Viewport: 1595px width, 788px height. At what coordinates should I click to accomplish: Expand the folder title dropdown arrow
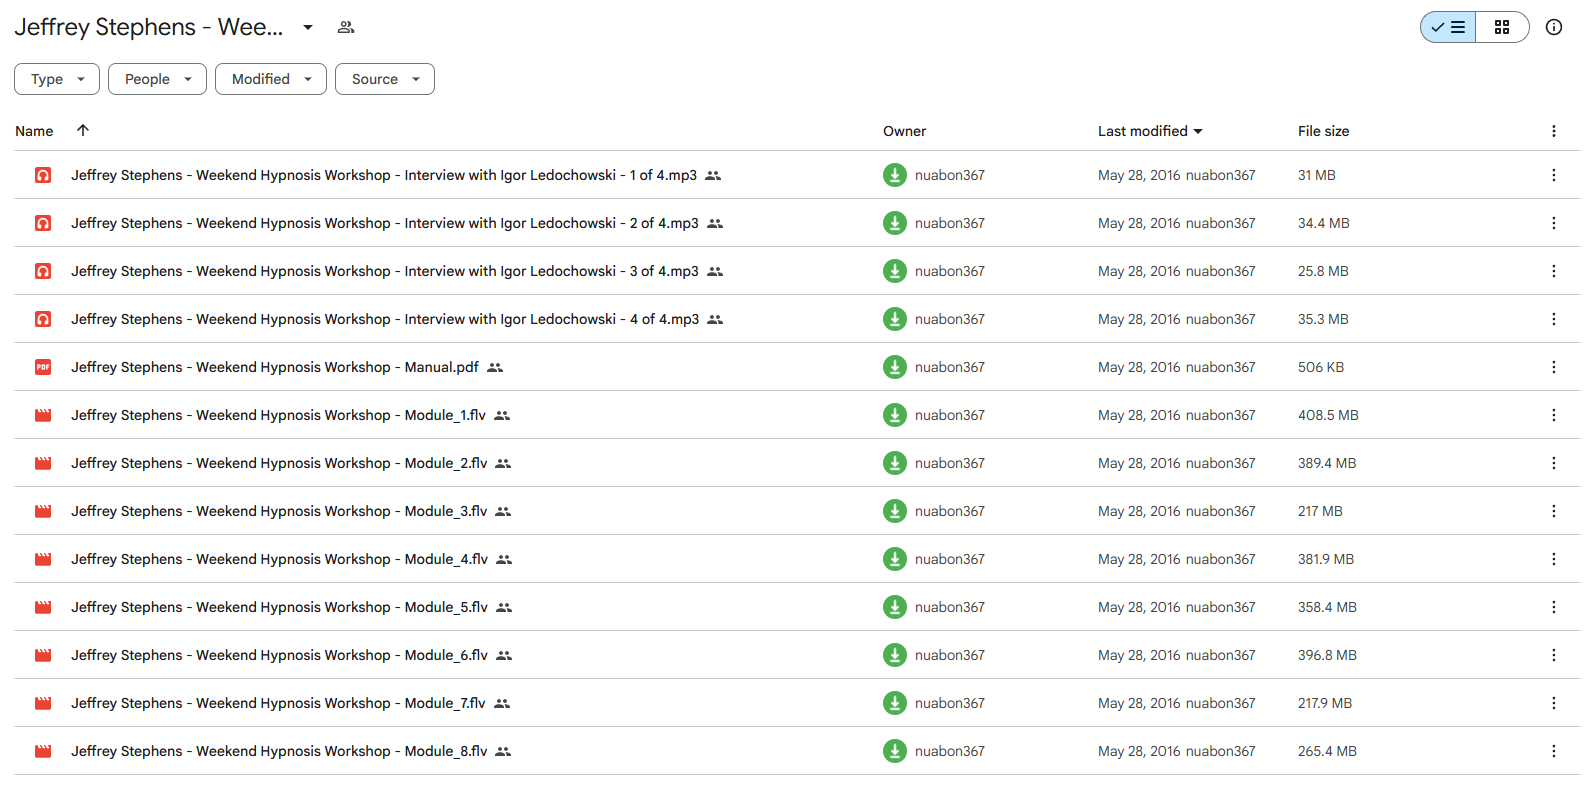point(308,27)
